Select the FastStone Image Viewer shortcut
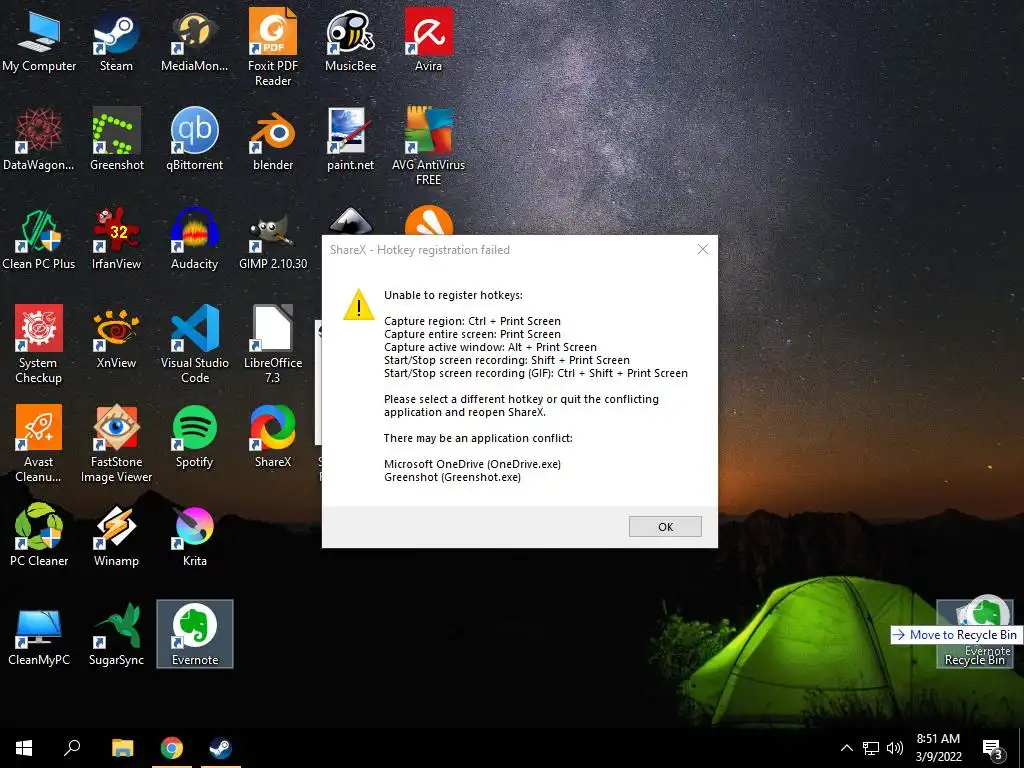The height and width of the screenshot is (768, 1024). (x=116, y=443)
